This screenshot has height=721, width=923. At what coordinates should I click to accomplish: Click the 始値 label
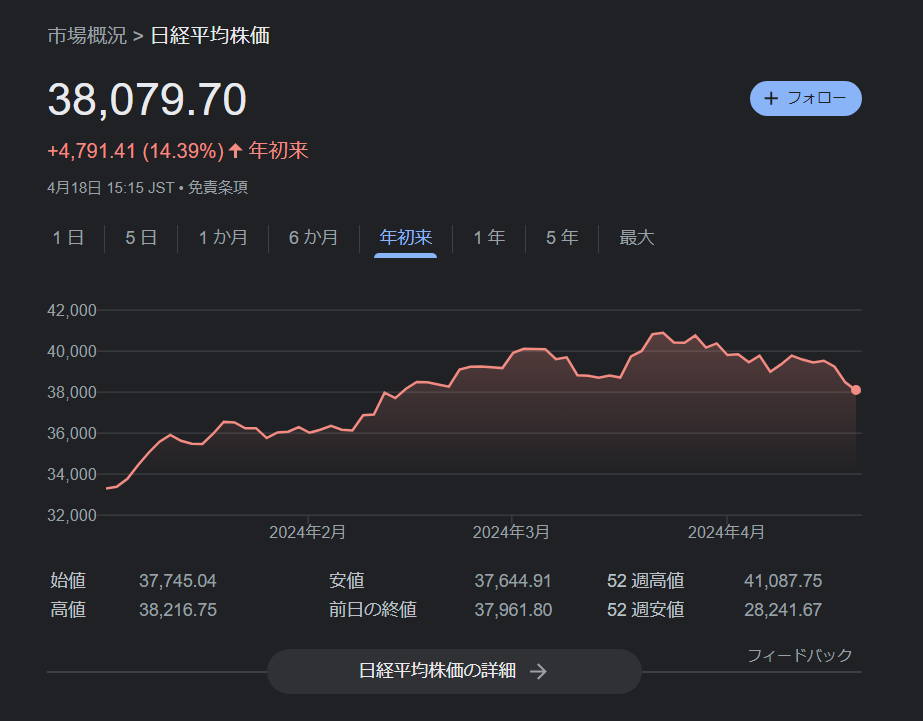[68, 581]
